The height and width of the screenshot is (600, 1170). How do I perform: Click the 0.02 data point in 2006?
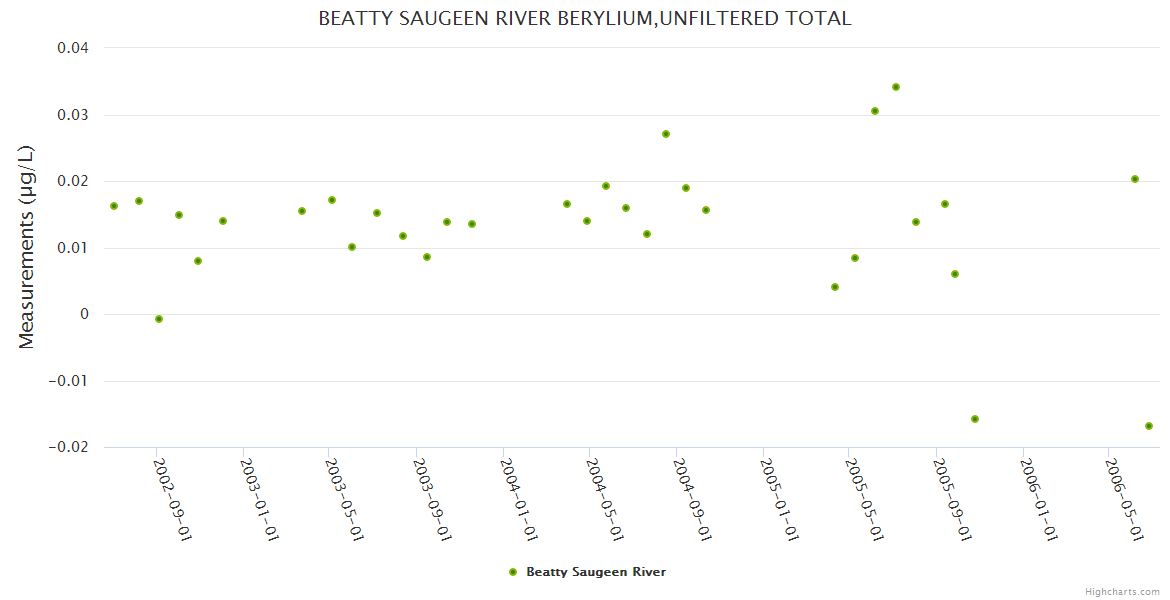tap(1135, 179)
